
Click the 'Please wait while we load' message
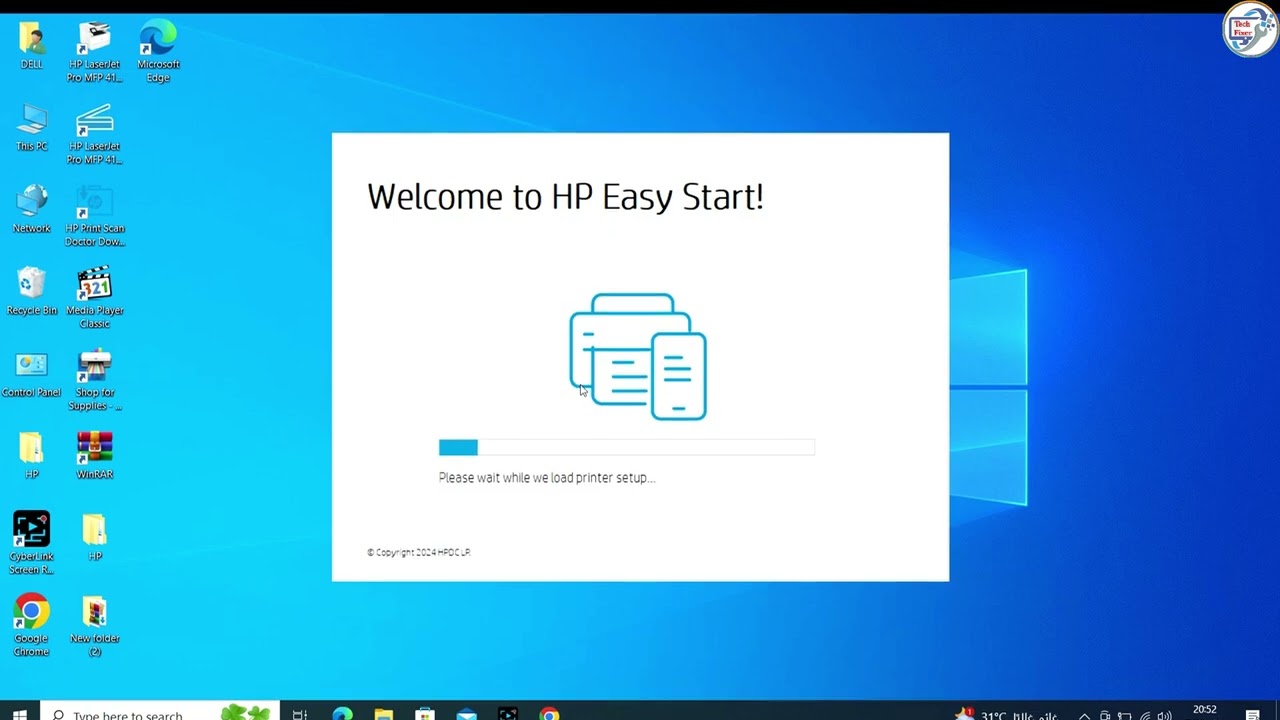pos(547,478)
